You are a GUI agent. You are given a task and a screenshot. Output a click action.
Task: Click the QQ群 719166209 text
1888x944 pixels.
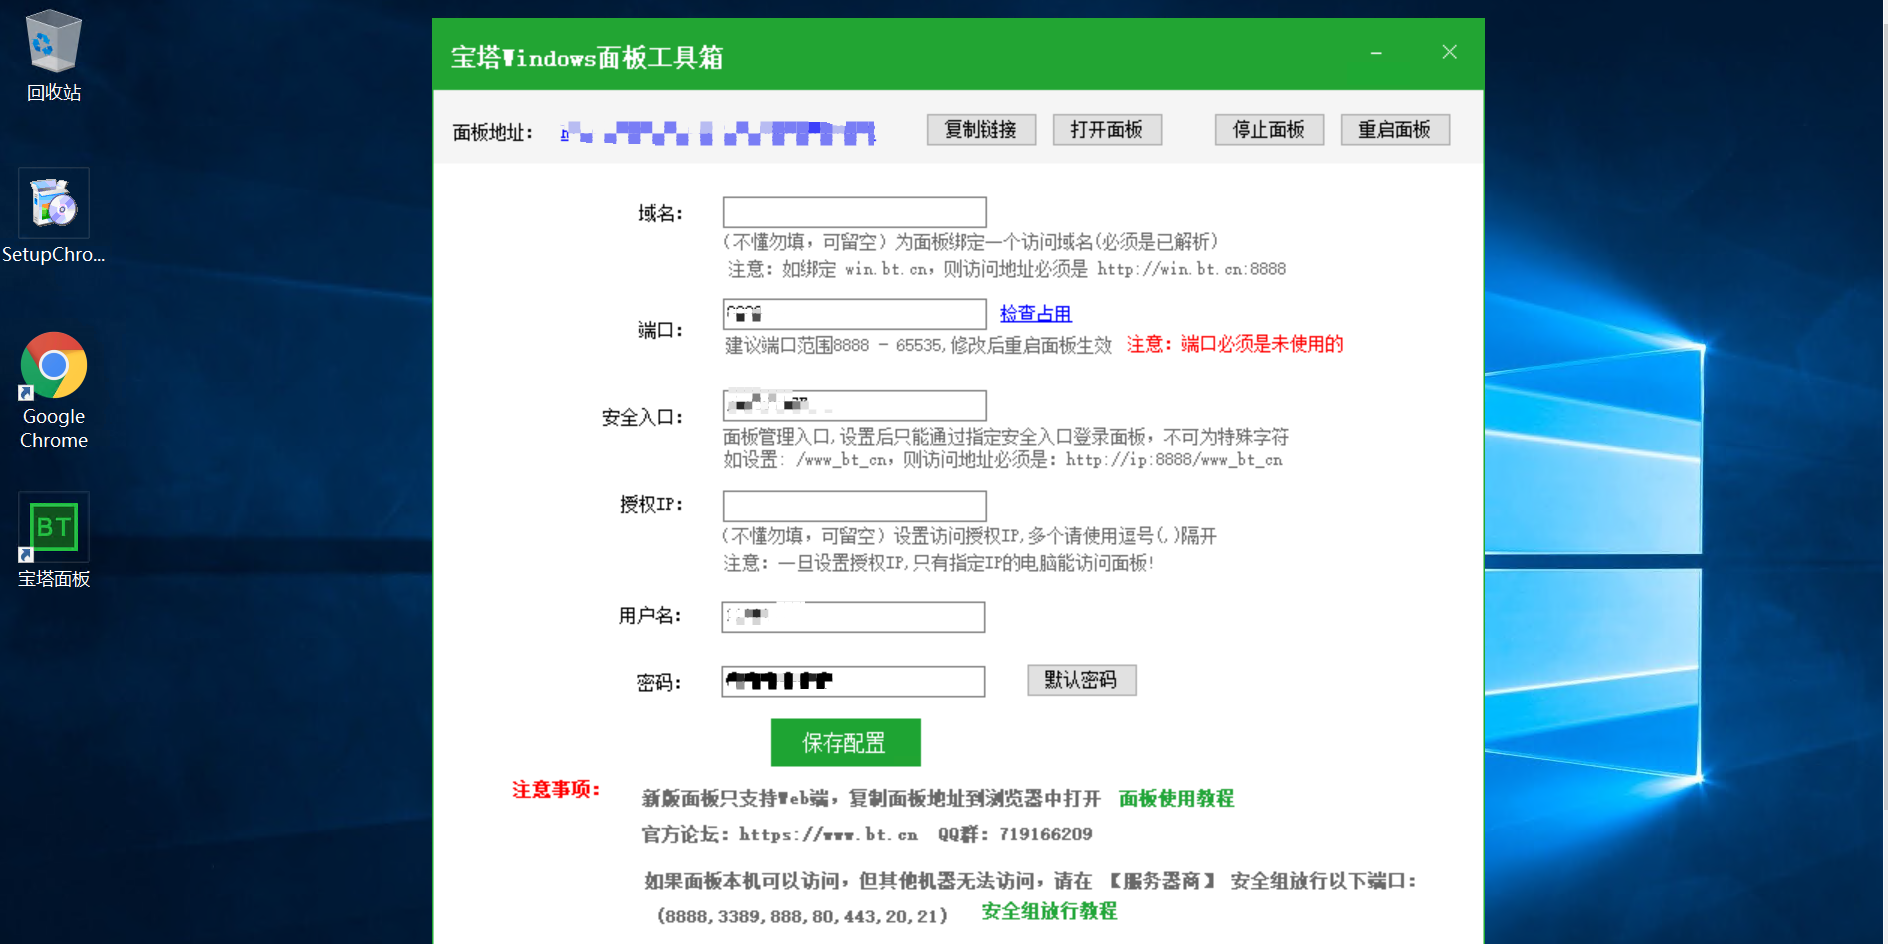coord(1015,834)
